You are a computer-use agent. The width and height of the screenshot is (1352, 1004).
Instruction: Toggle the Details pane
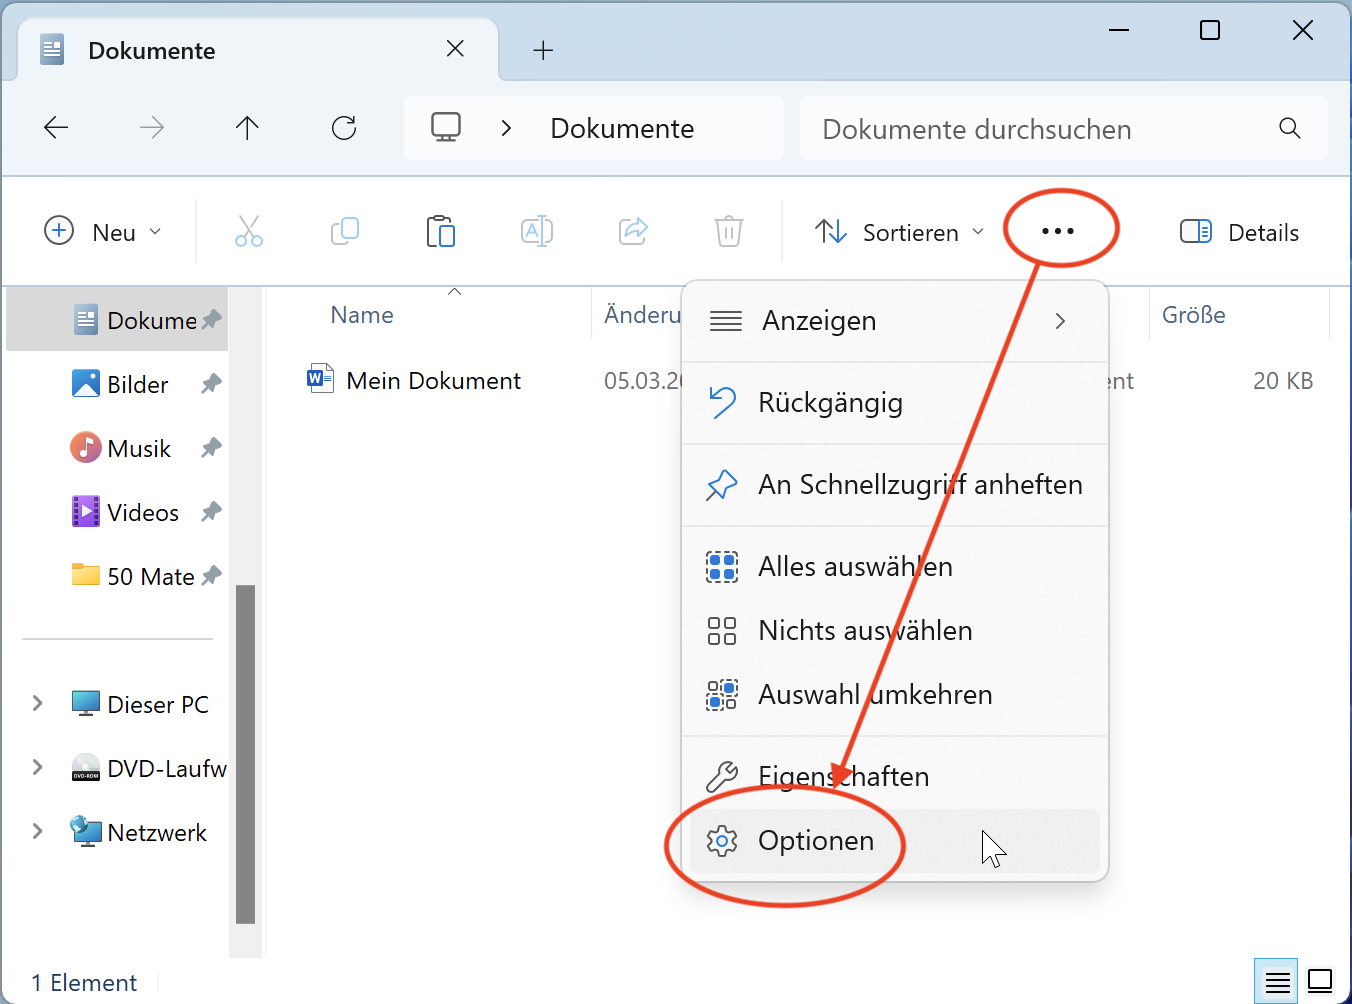pos(1239,232)
